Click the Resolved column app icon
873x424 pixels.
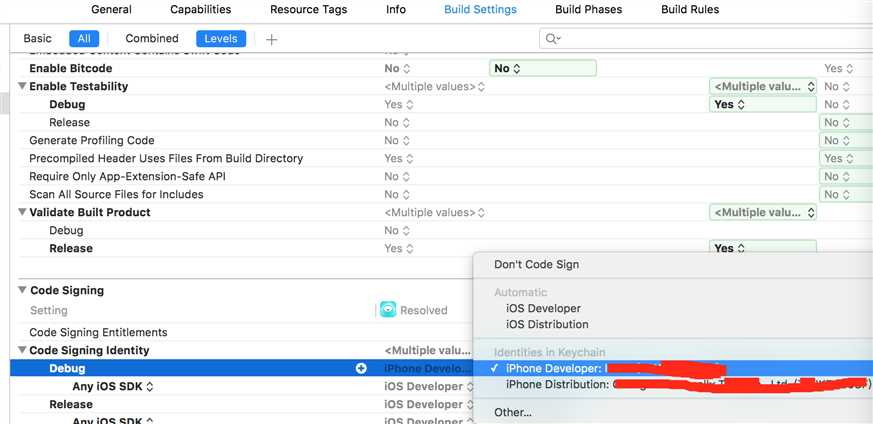388,310
